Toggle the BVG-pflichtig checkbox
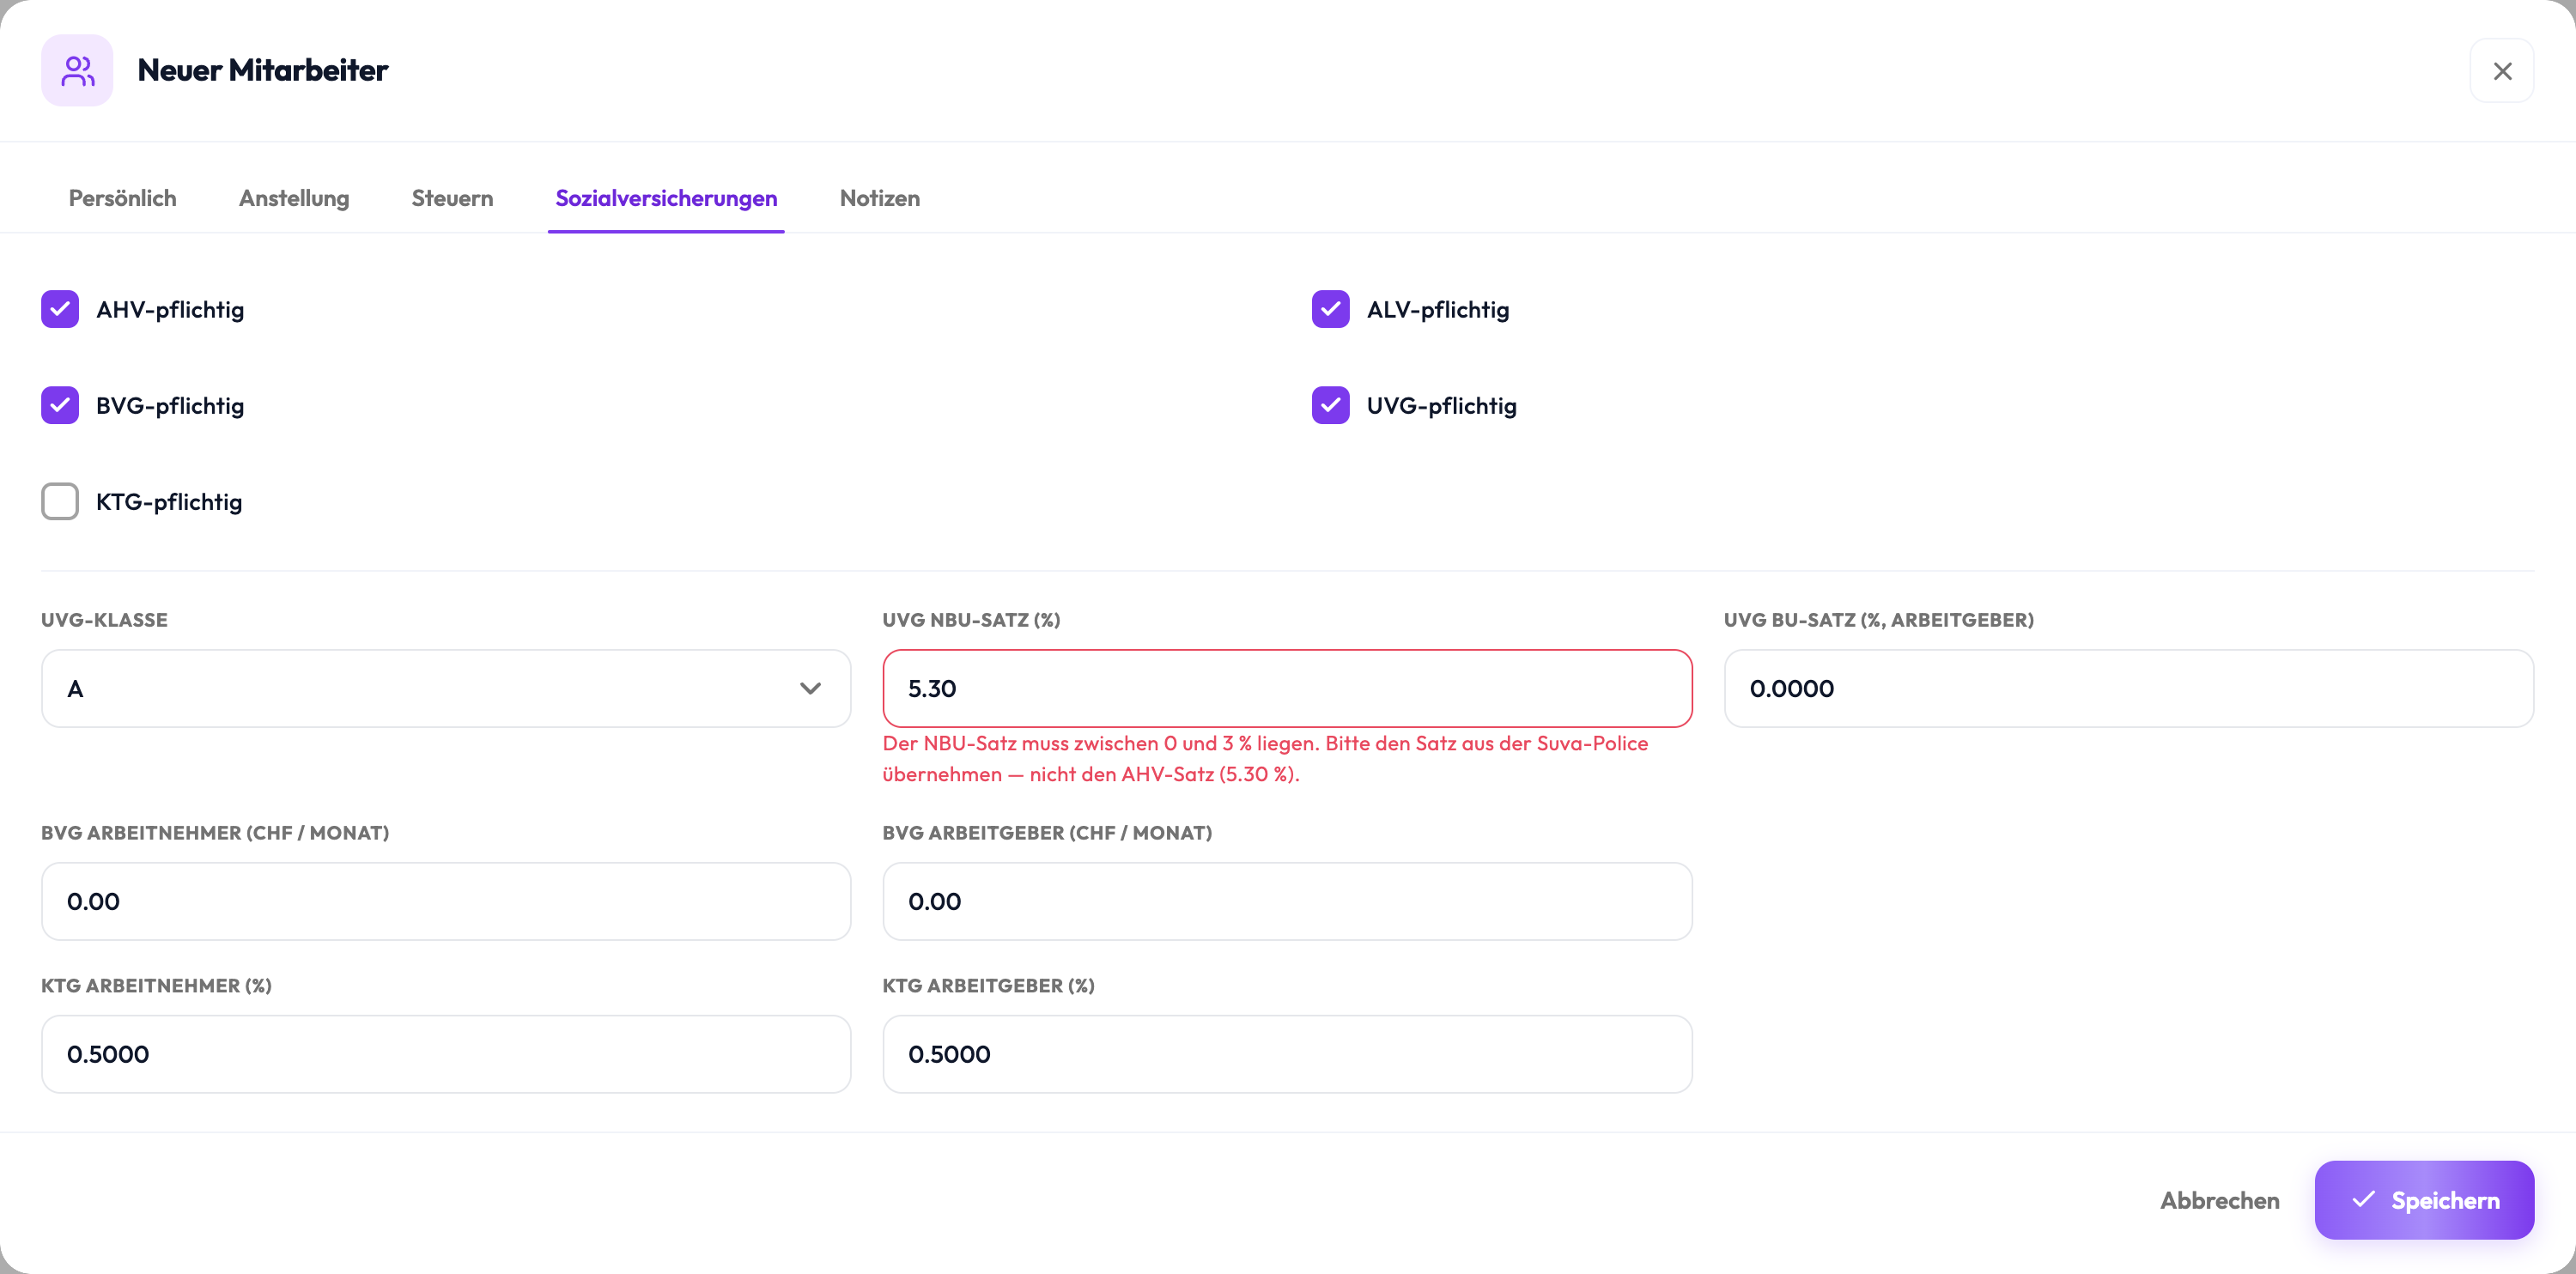2576x1274 pixels. (x=60, y=405)
